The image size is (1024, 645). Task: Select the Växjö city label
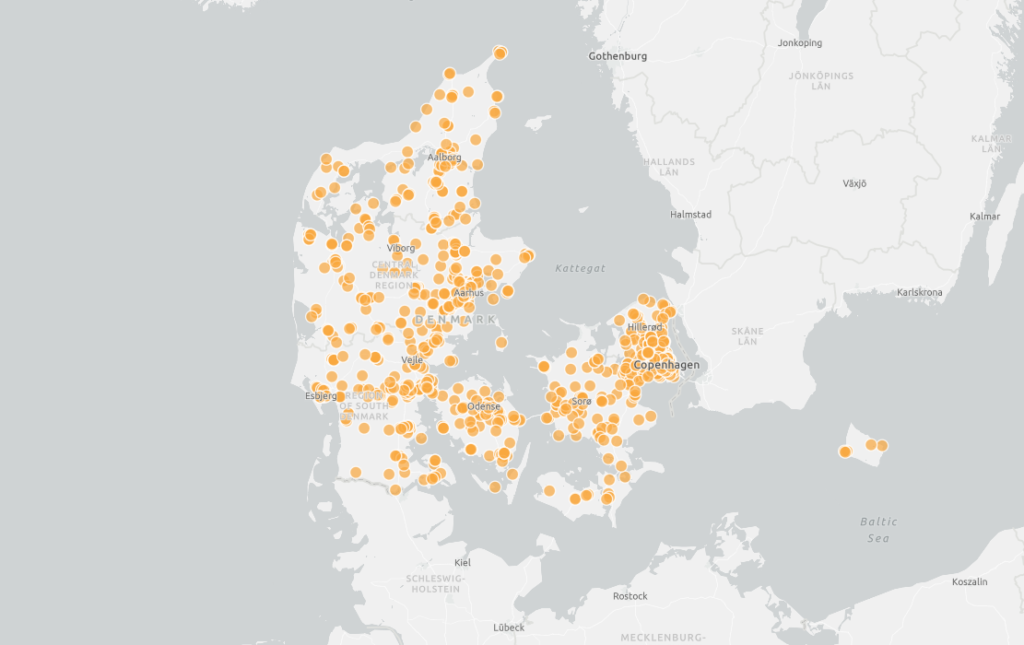point(854,183)
